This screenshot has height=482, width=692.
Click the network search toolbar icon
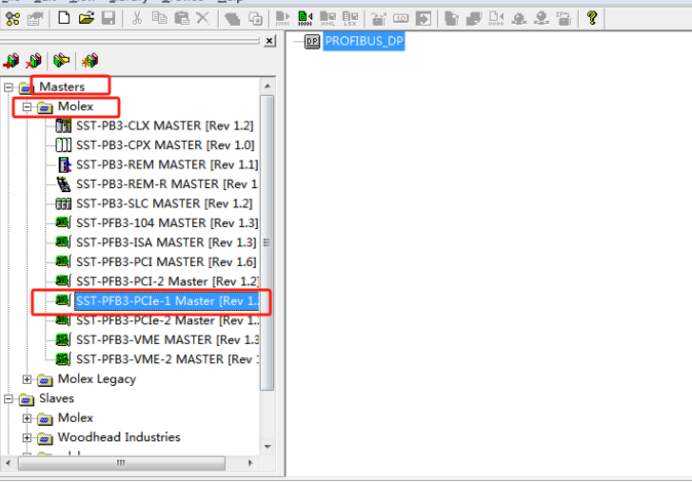click(13, 19)
